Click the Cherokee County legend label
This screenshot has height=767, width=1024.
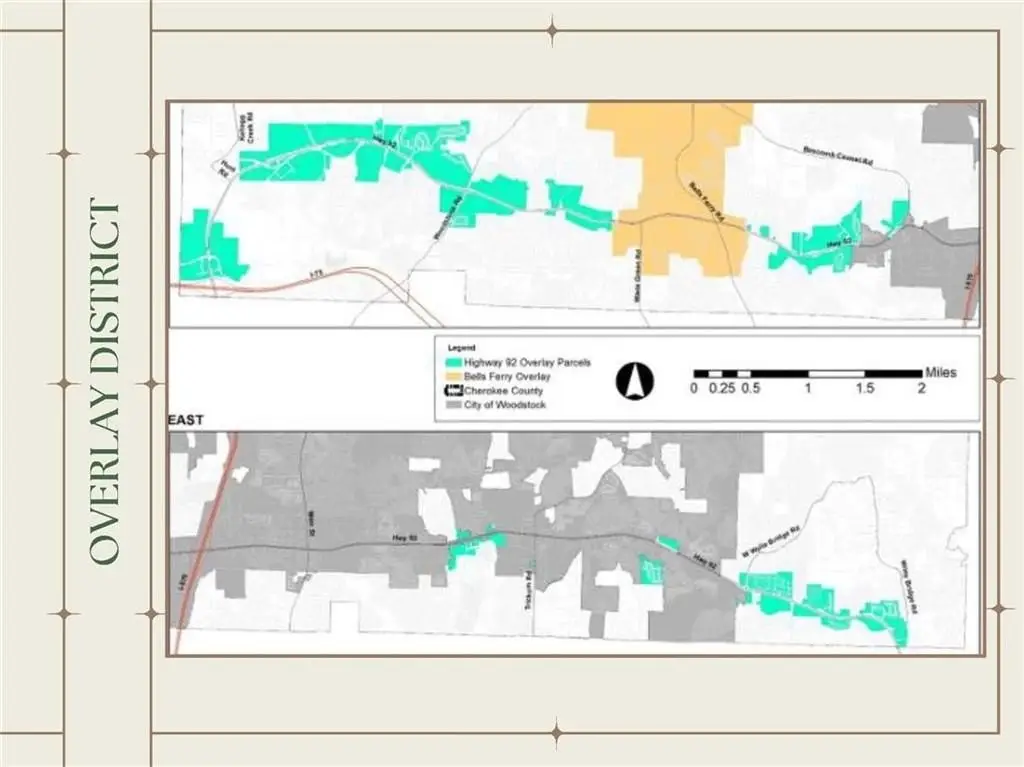pyautogui.click(x=502, y=390)
